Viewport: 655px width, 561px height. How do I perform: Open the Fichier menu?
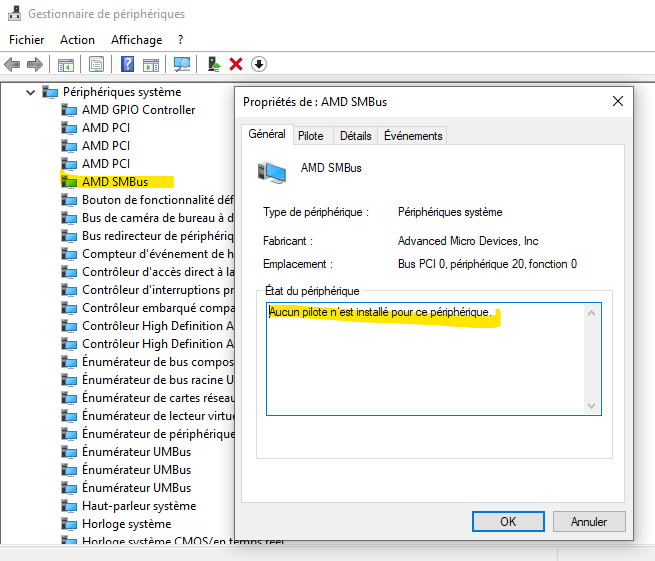pos(27,40)
